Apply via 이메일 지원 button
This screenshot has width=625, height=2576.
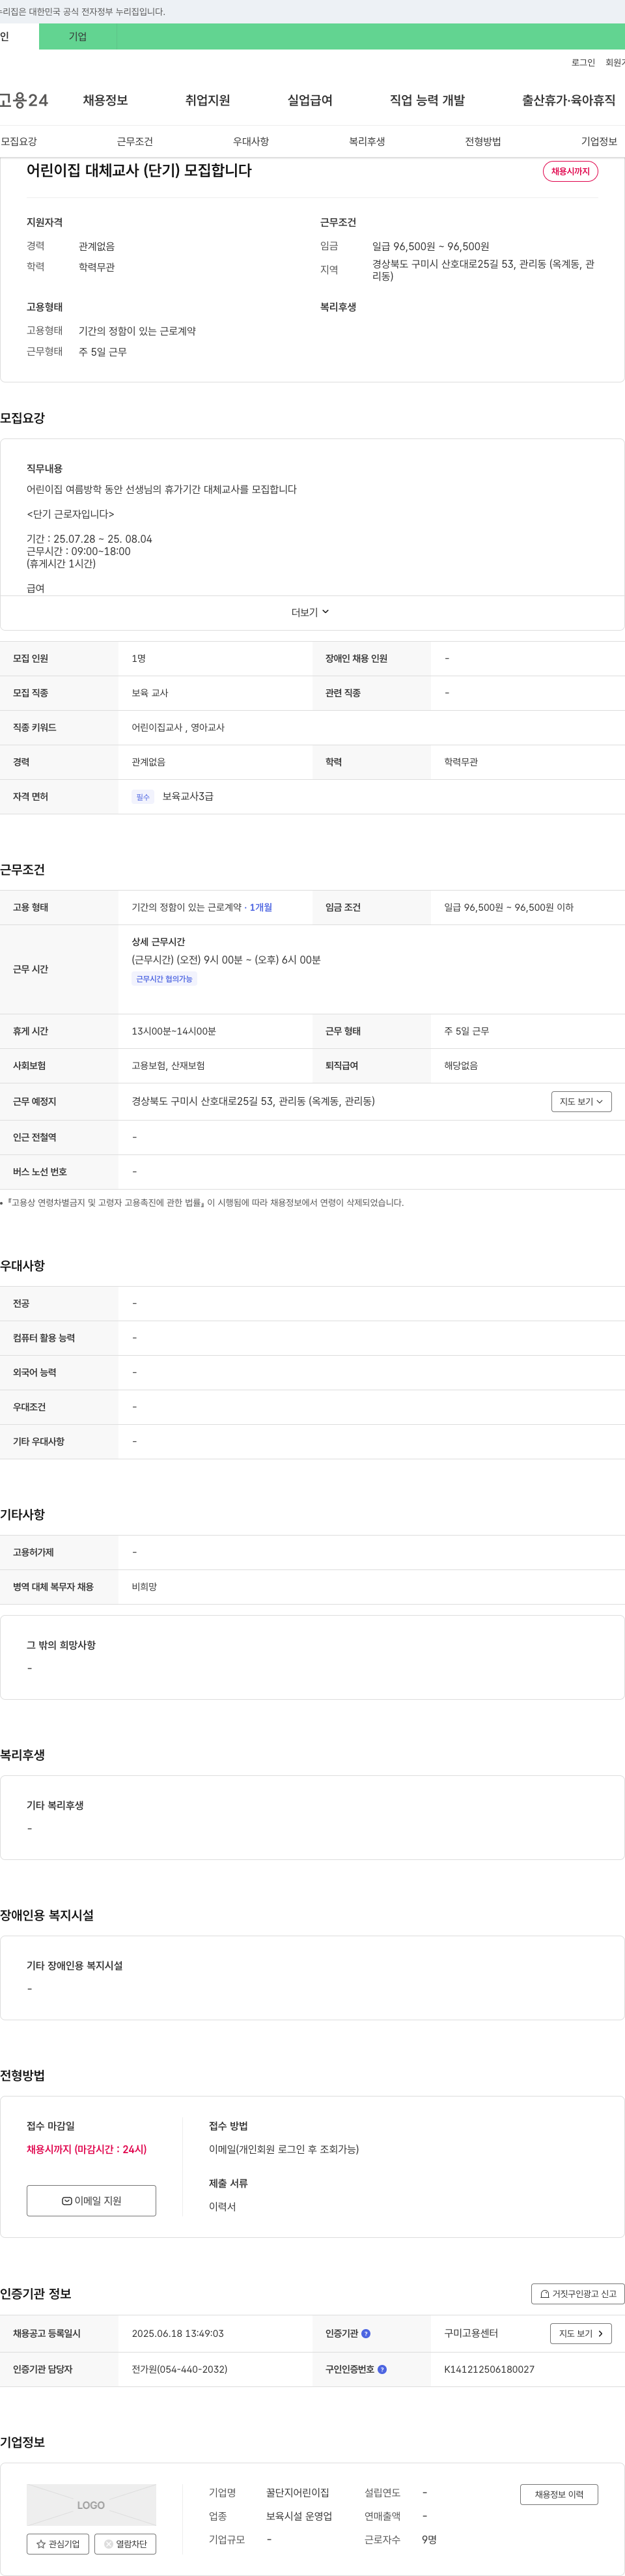91,2200
